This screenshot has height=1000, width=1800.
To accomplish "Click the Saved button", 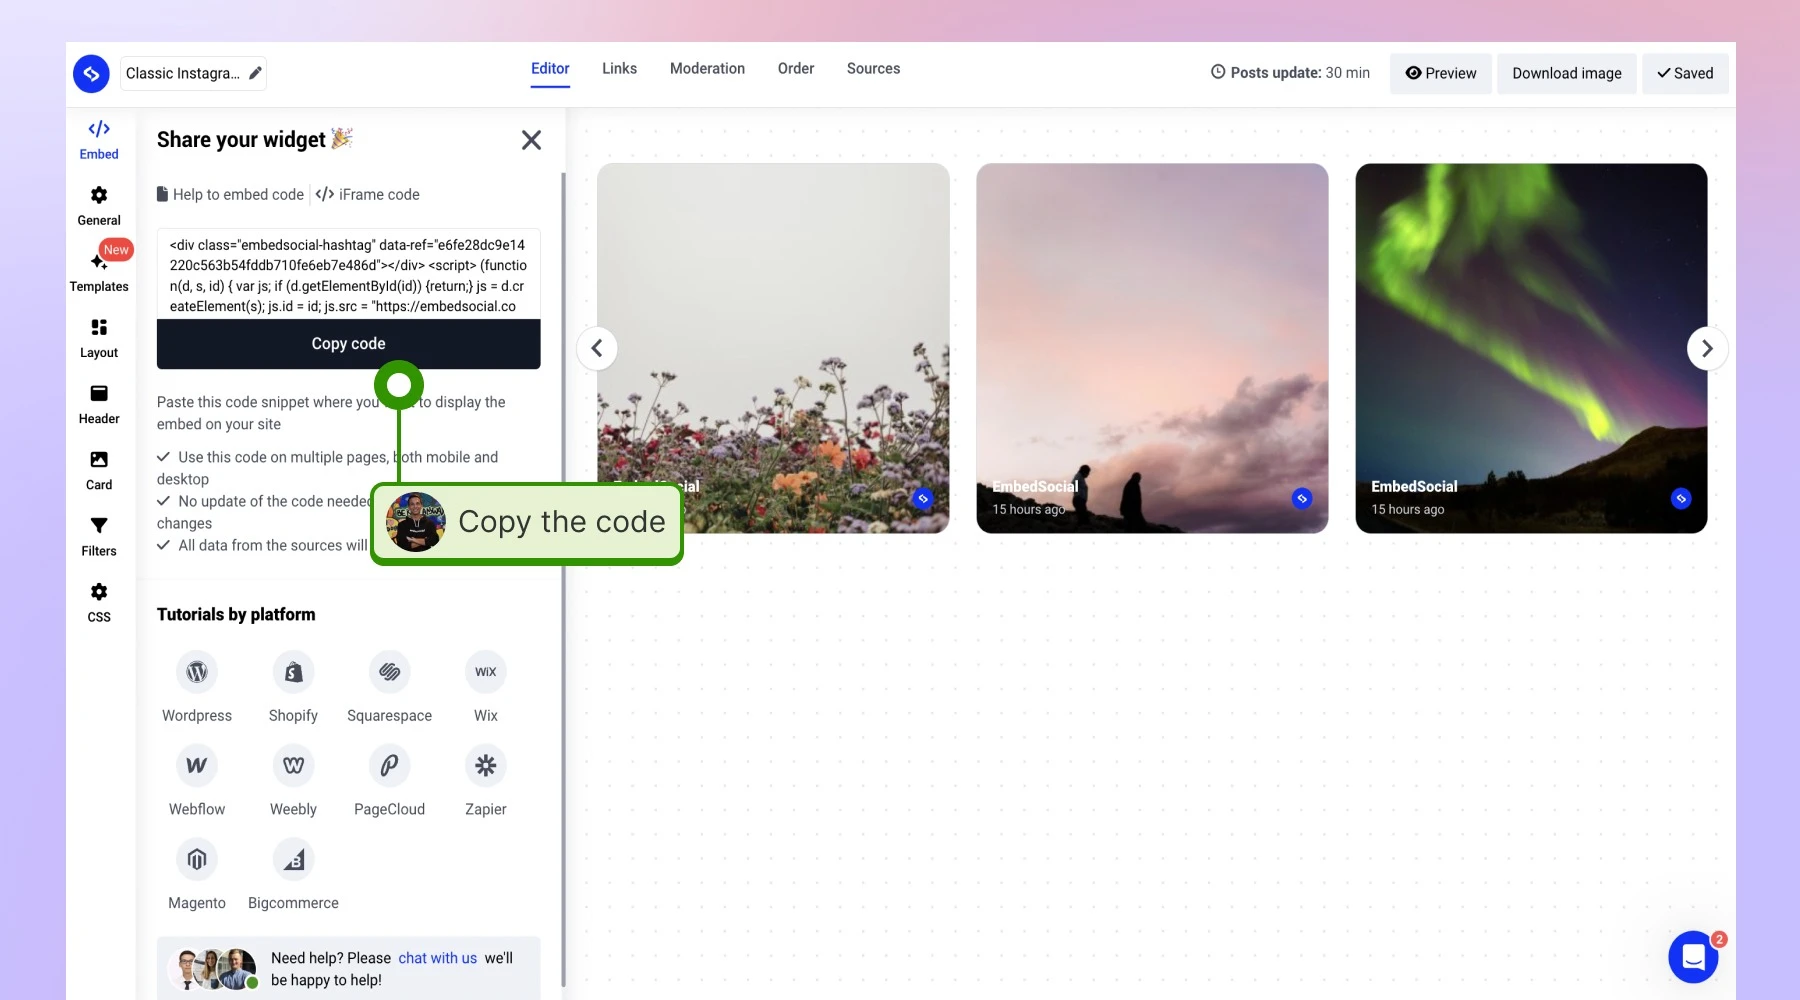I will pyautogui.click(x=1685, y=73).
